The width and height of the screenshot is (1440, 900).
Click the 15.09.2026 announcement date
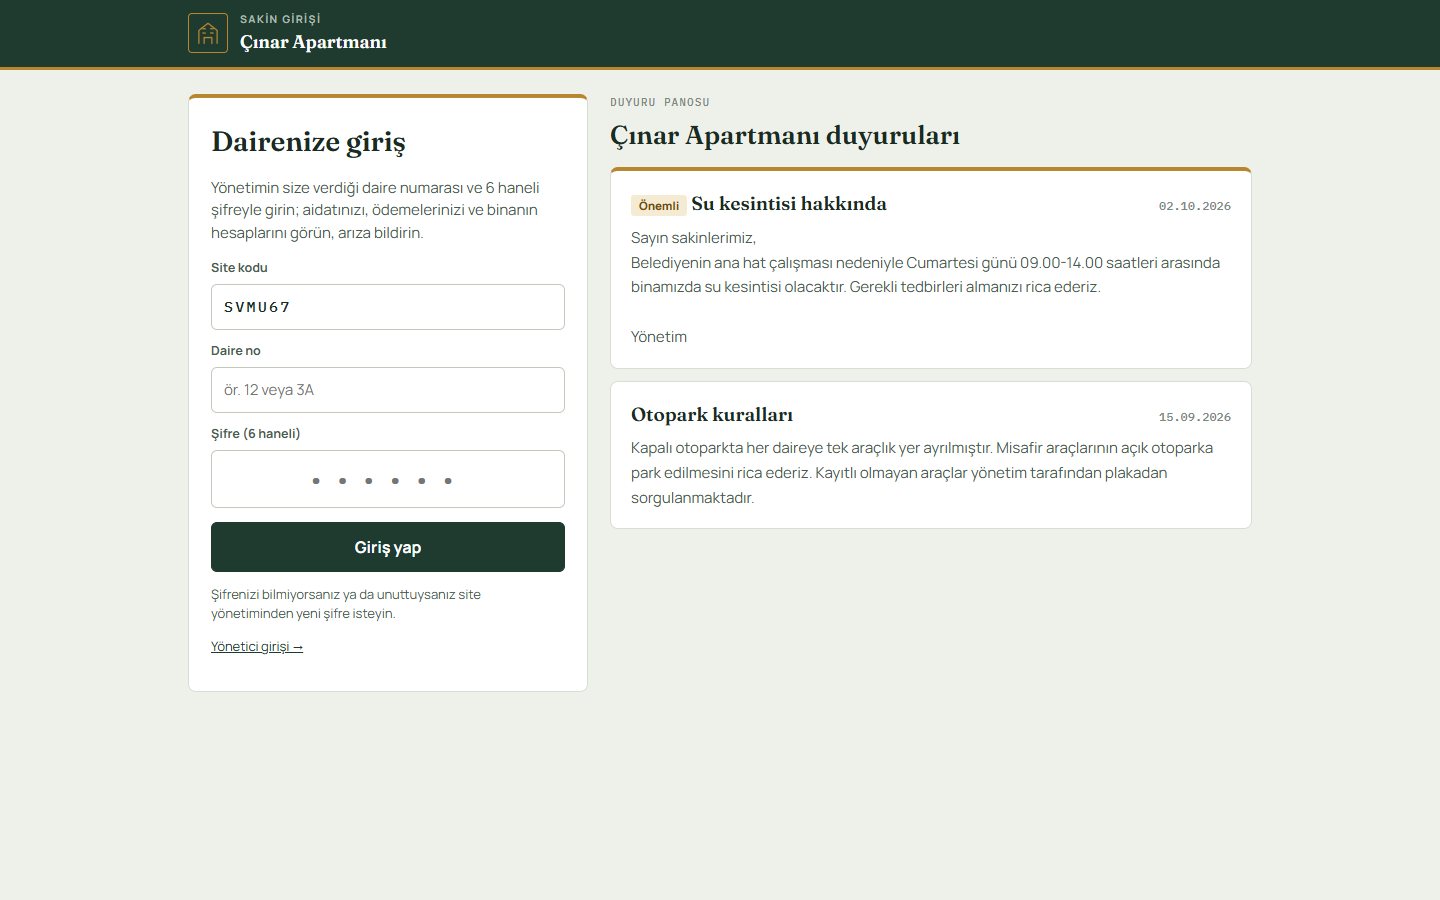point(1195,417)
